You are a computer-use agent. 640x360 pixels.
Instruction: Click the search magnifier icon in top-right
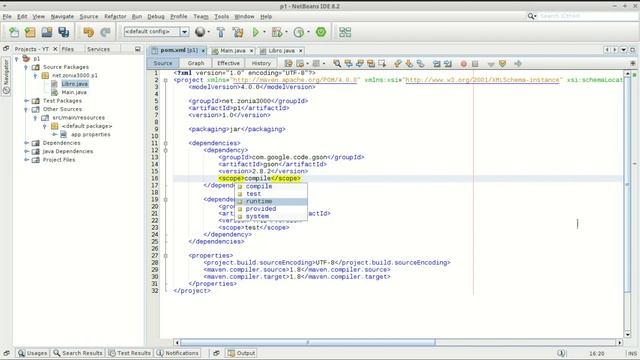(531, 16)
